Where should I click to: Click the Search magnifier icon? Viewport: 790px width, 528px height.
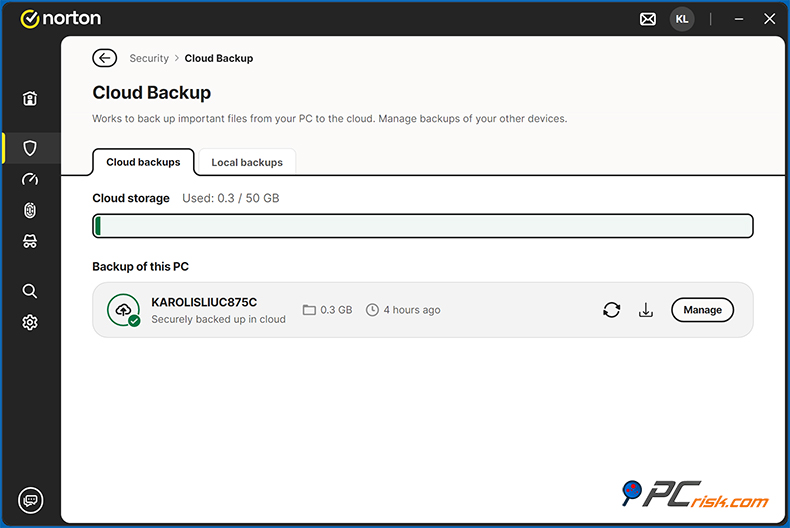coord(30,291)
